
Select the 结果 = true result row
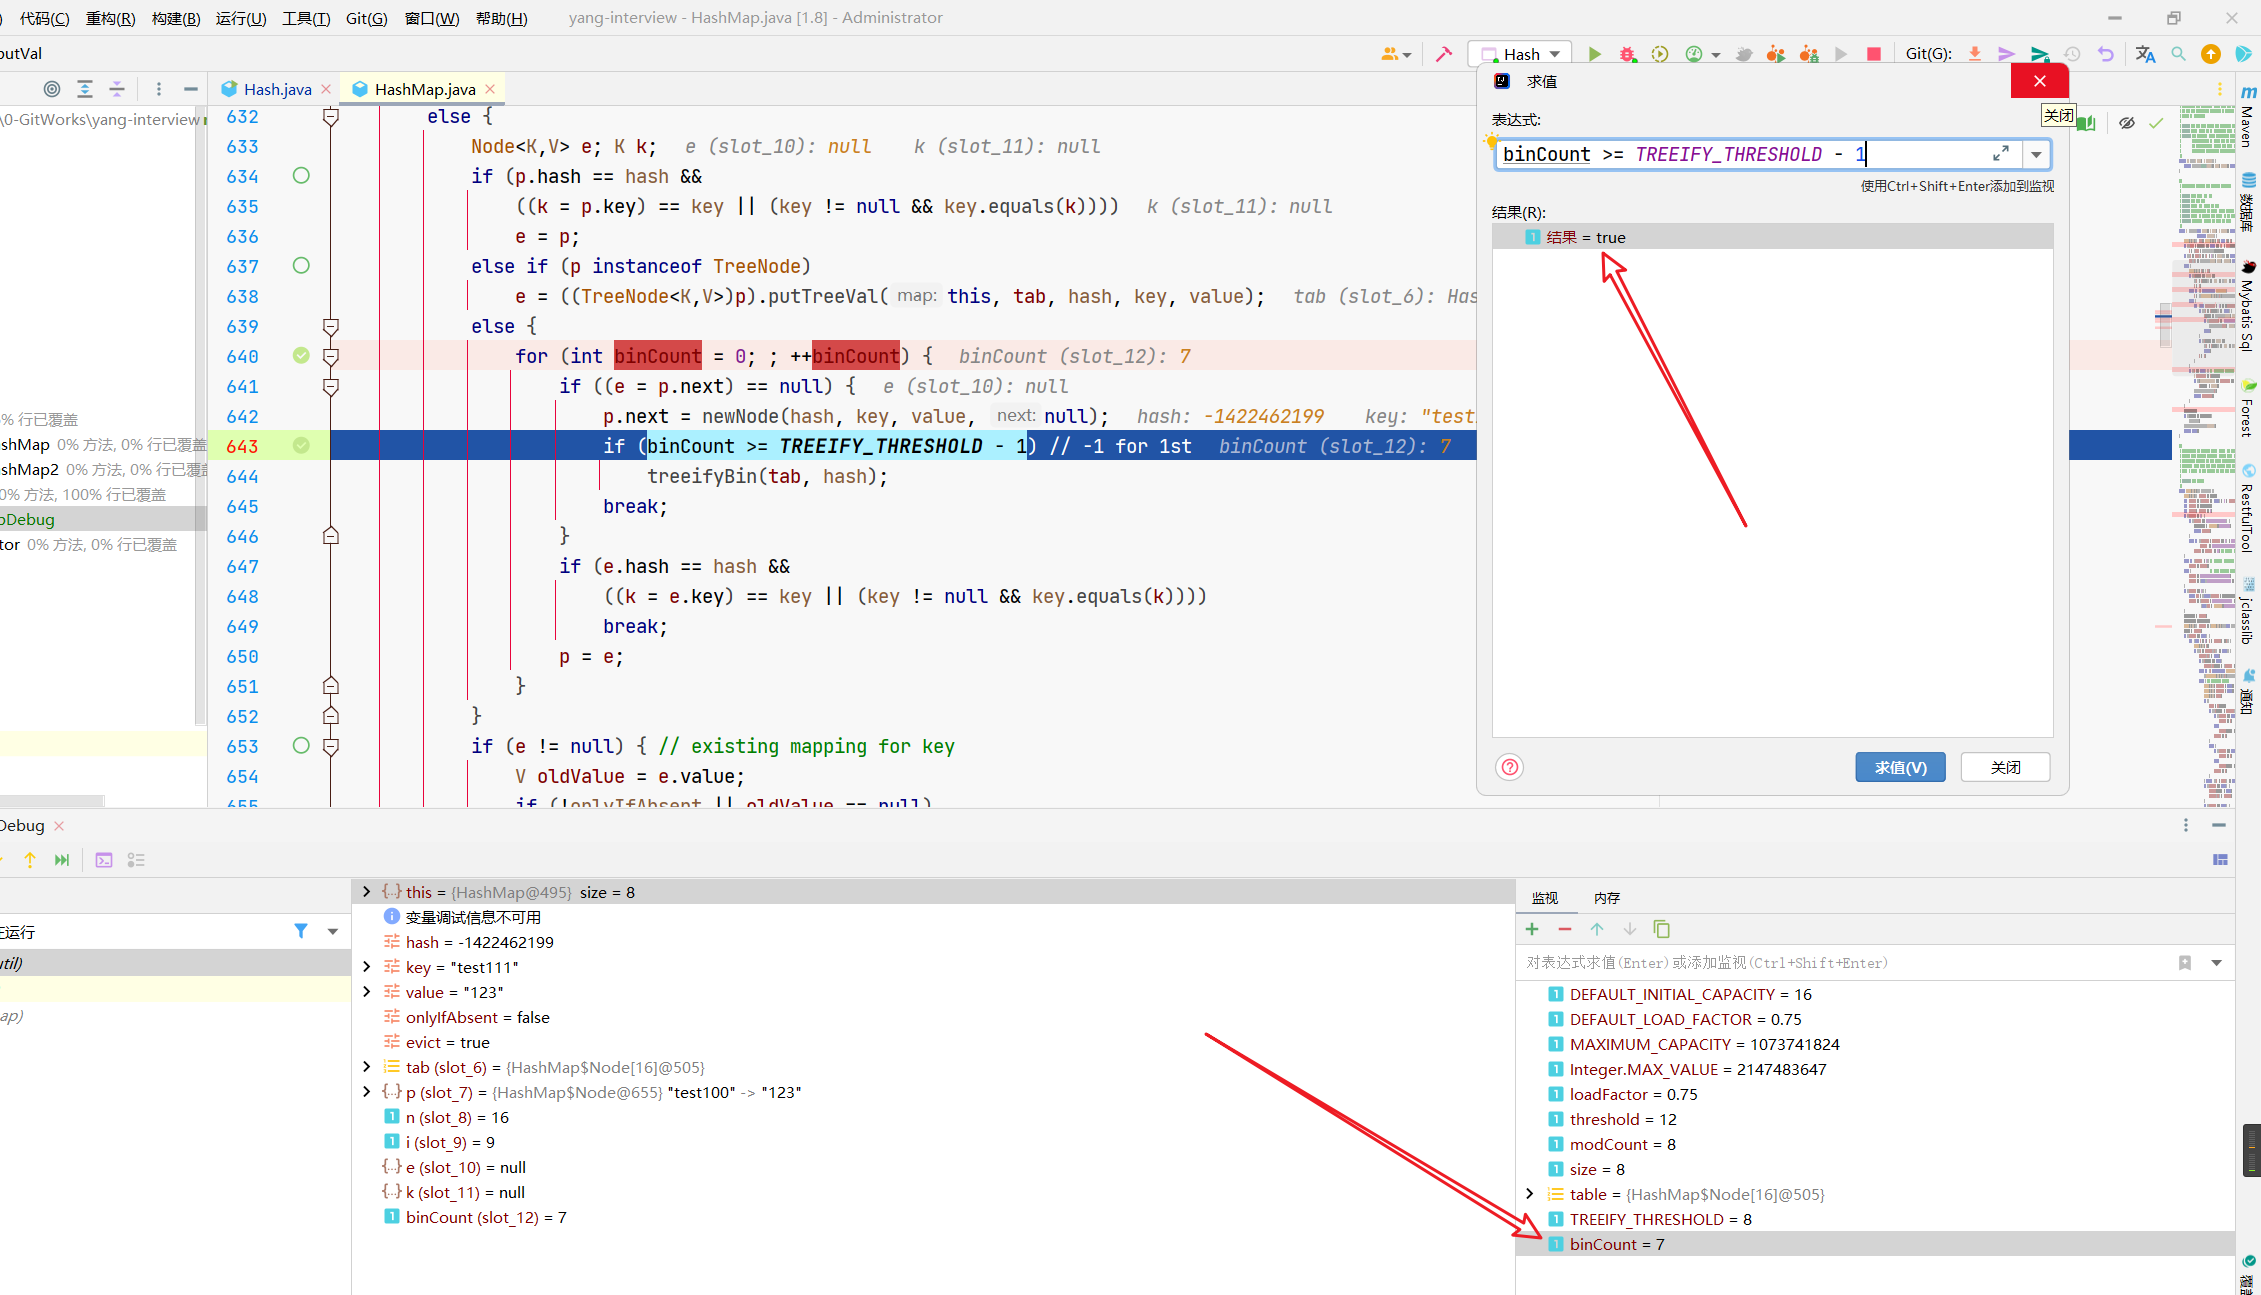[x=1772, y=237]
